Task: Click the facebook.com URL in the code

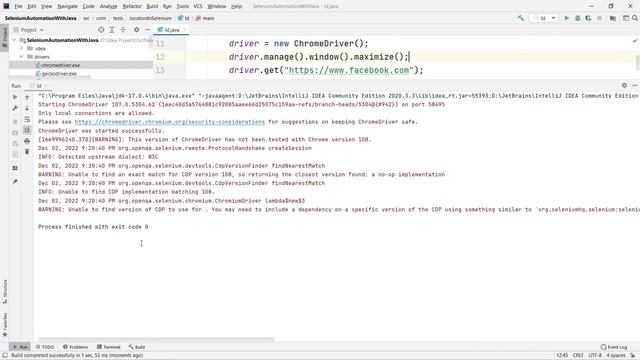Action: coord(349,70)
